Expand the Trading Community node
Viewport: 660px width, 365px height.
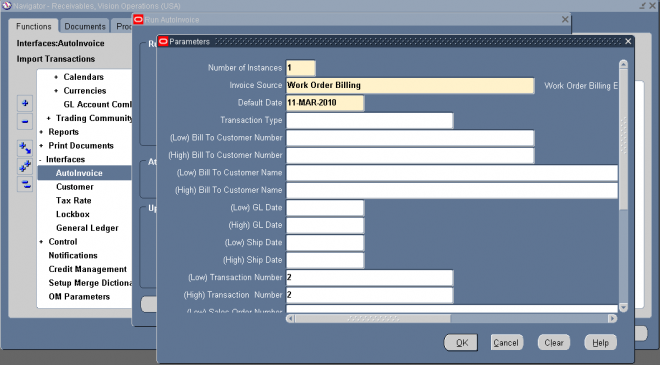(48, 118)
